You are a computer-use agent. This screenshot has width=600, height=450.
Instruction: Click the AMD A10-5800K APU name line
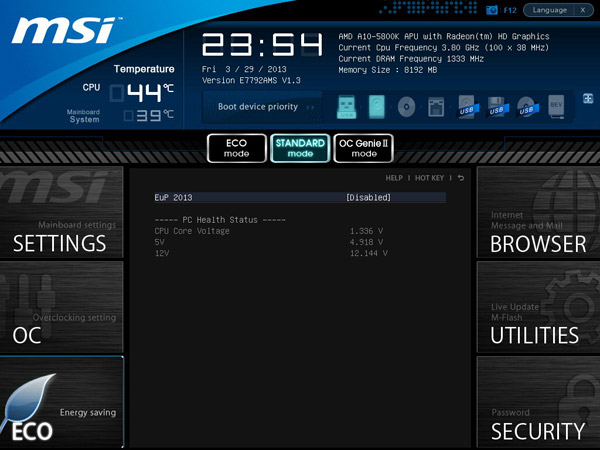[x=443, y=36]
